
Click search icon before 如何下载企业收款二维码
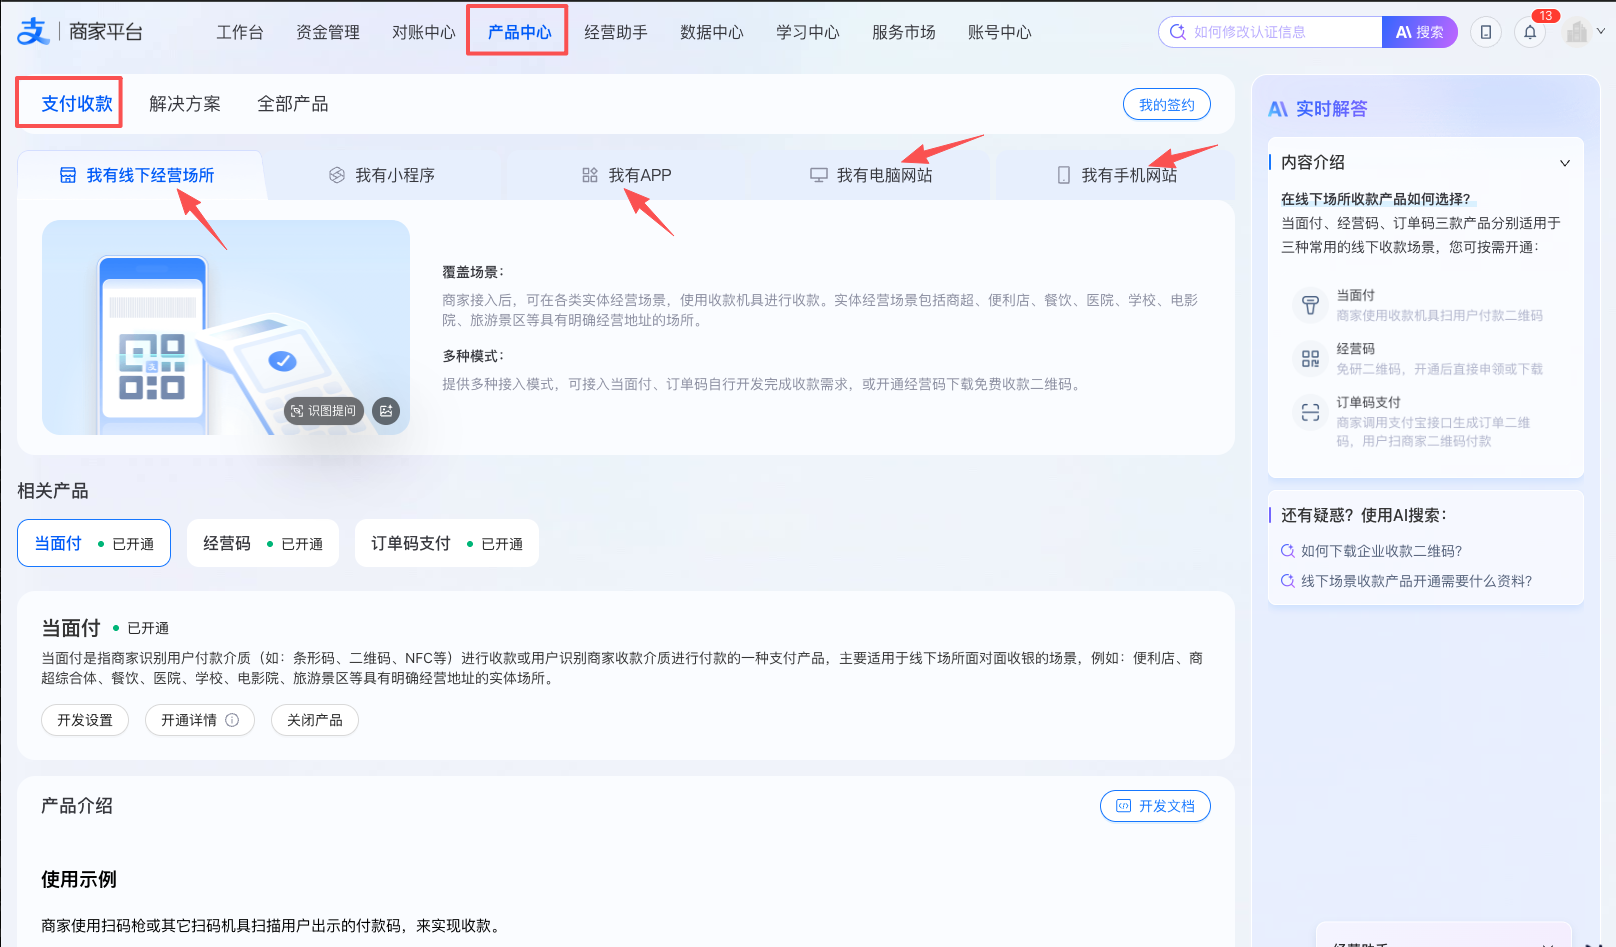[1288, 551]
